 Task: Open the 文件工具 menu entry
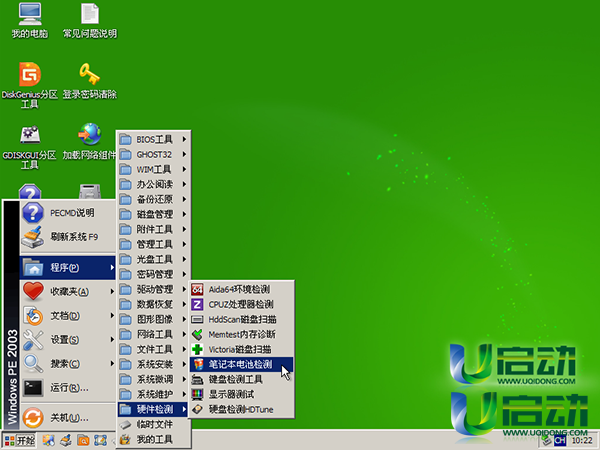tap(153, 349)
